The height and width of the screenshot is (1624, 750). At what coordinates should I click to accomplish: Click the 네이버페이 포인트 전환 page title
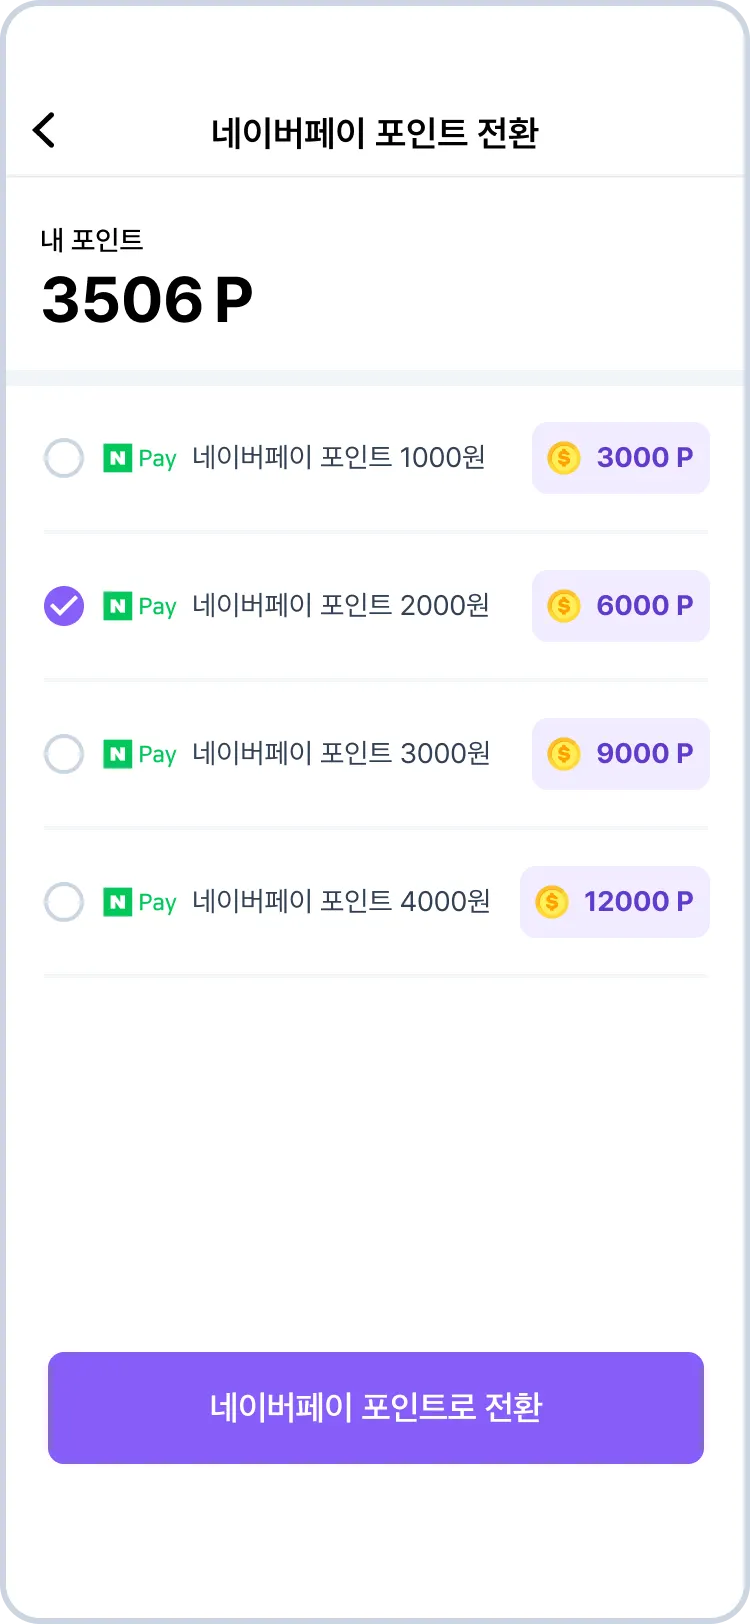point(375,132)
